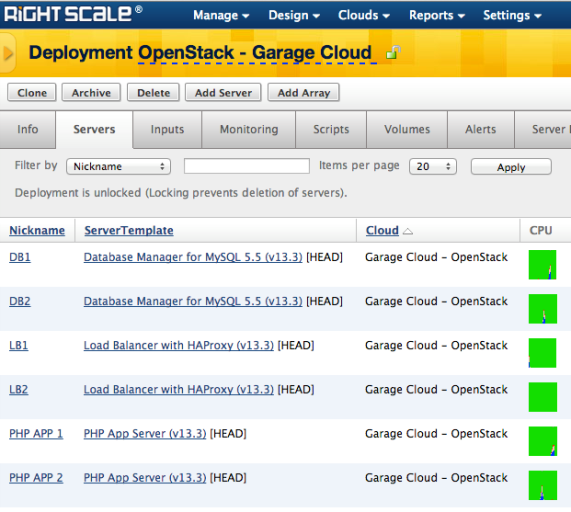The image size is (571, 512).
Task: Open the Manage menu
Action: click(x=221, y=15)
